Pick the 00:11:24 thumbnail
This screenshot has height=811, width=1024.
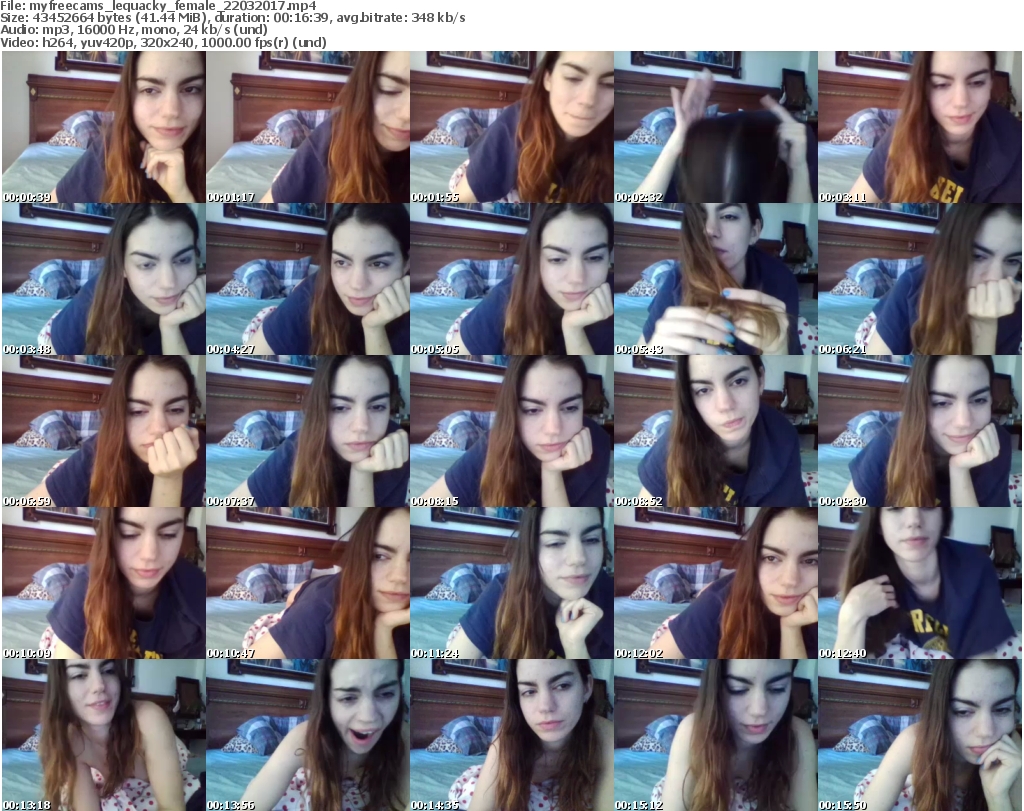click(512, 583)
